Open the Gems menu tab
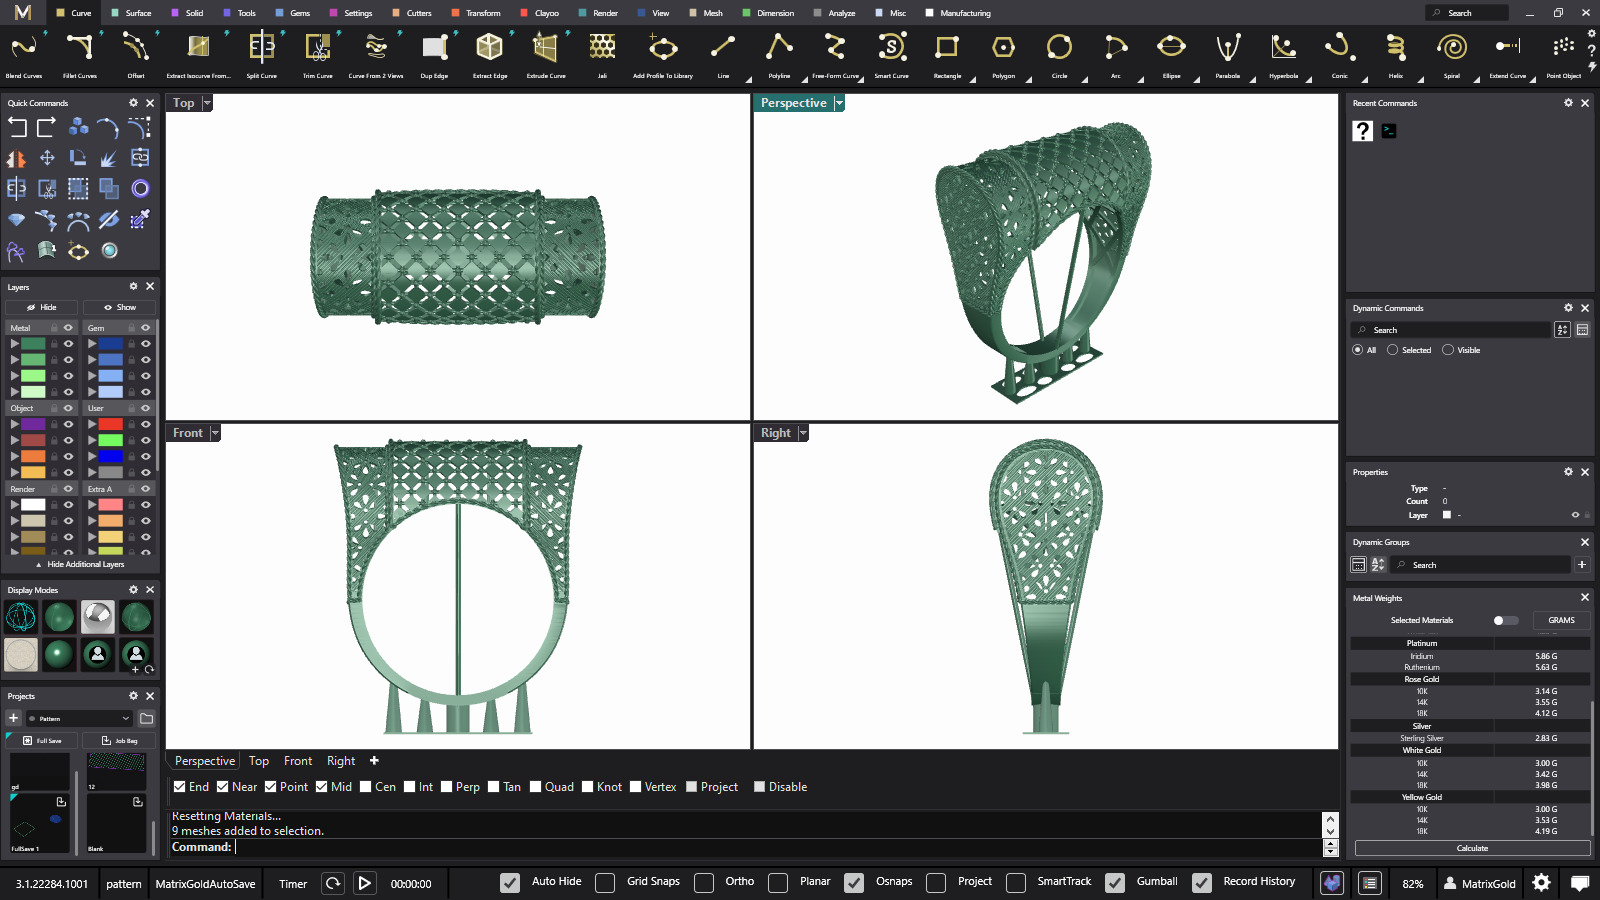 pyautogui.click(x=294, y=13)
